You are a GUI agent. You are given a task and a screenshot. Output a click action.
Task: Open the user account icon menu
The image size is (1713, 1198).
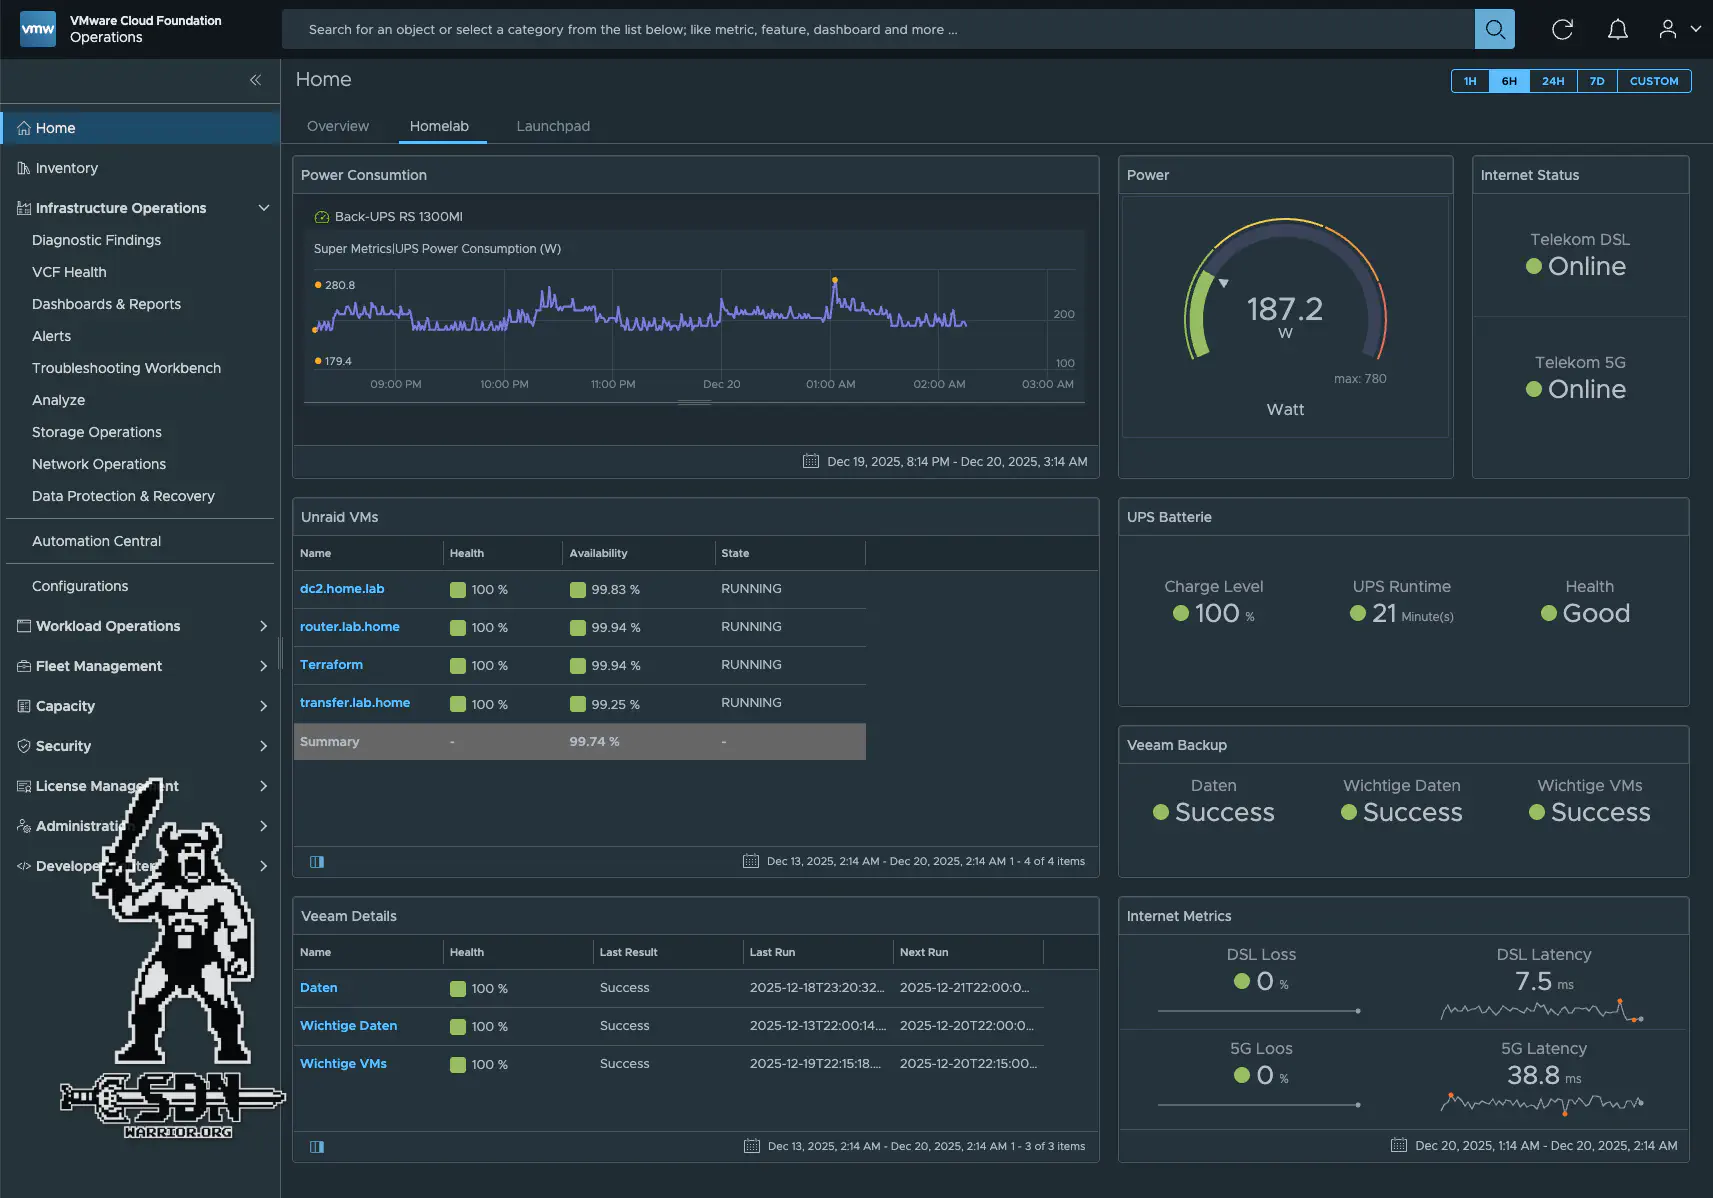[1667, 28]
